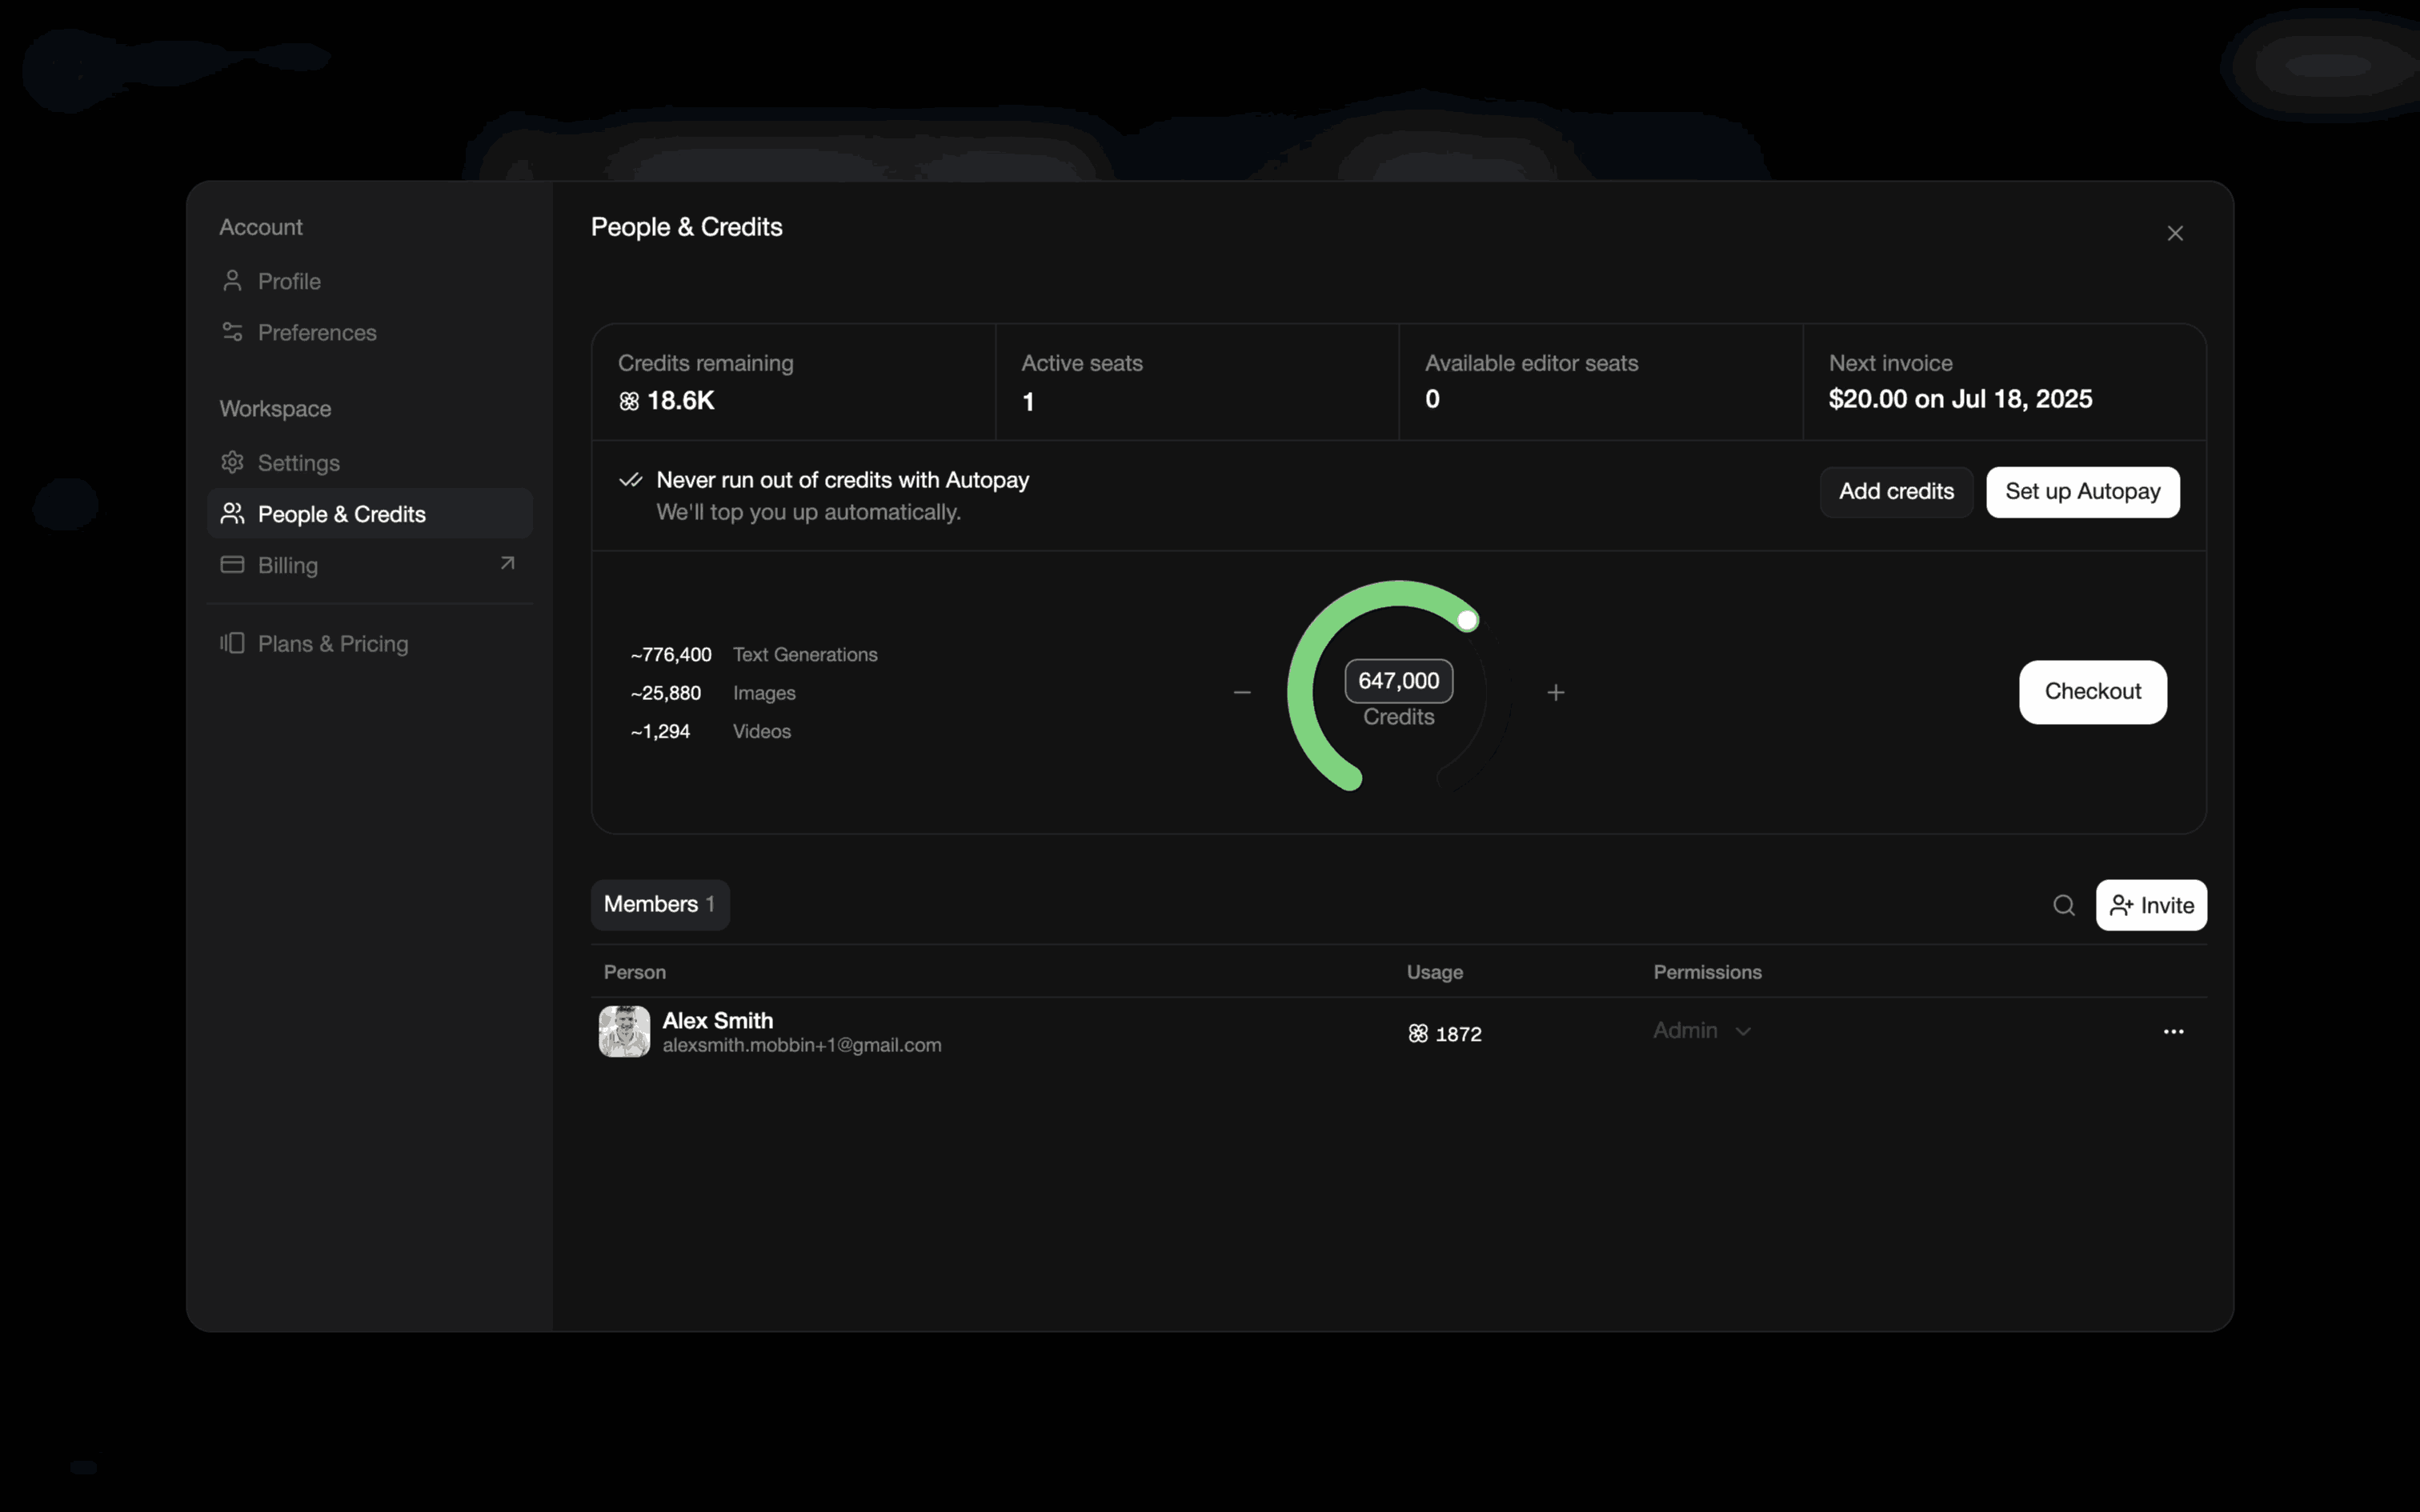Close the People & Credits dialog
The image size is (2420, 1512).
[2175, 233]
